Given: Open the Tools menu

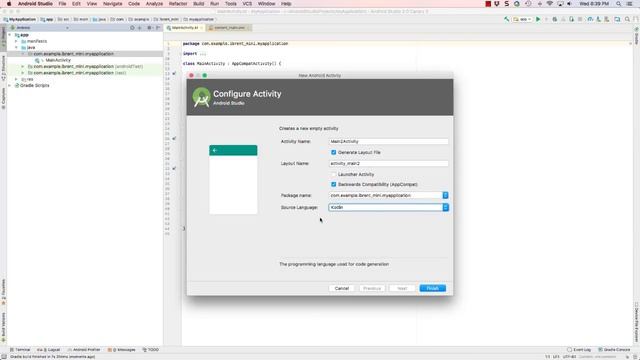Looking at the screenshot, I should [x=231, y=4].
